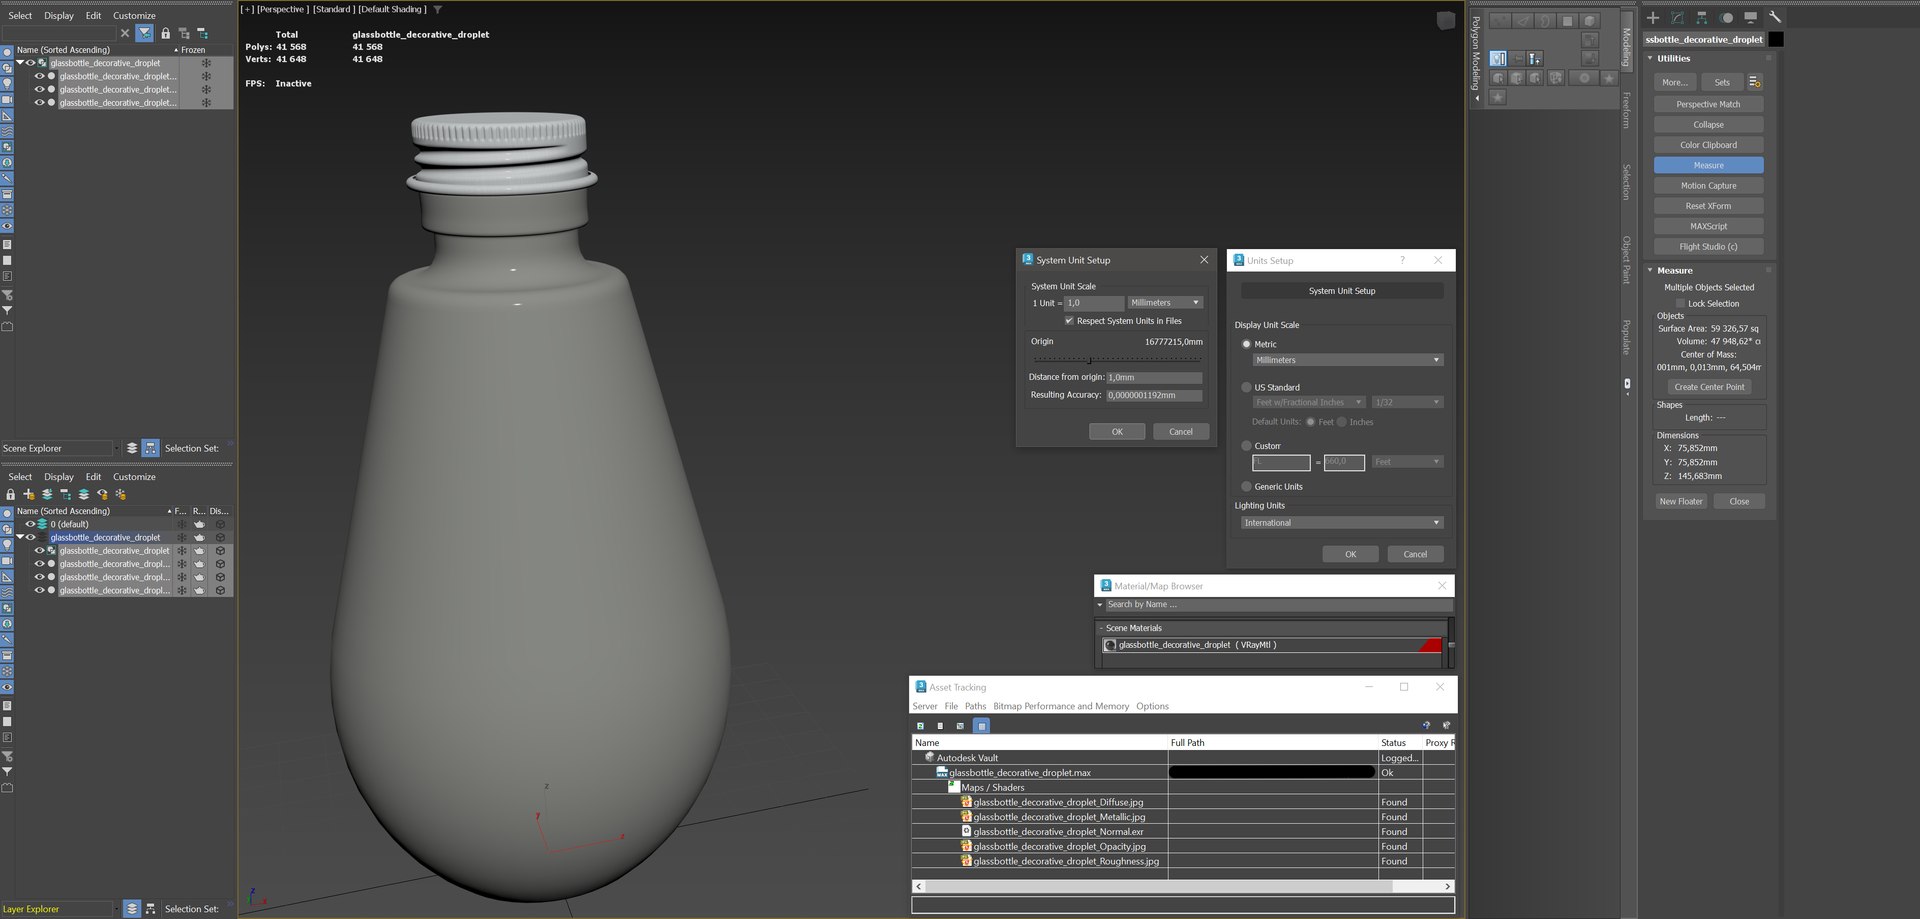This screenshot has height=919, width=1920.
Task: Open the Metric display unit Millimeters dropdown
Action: click(1348, 360)
